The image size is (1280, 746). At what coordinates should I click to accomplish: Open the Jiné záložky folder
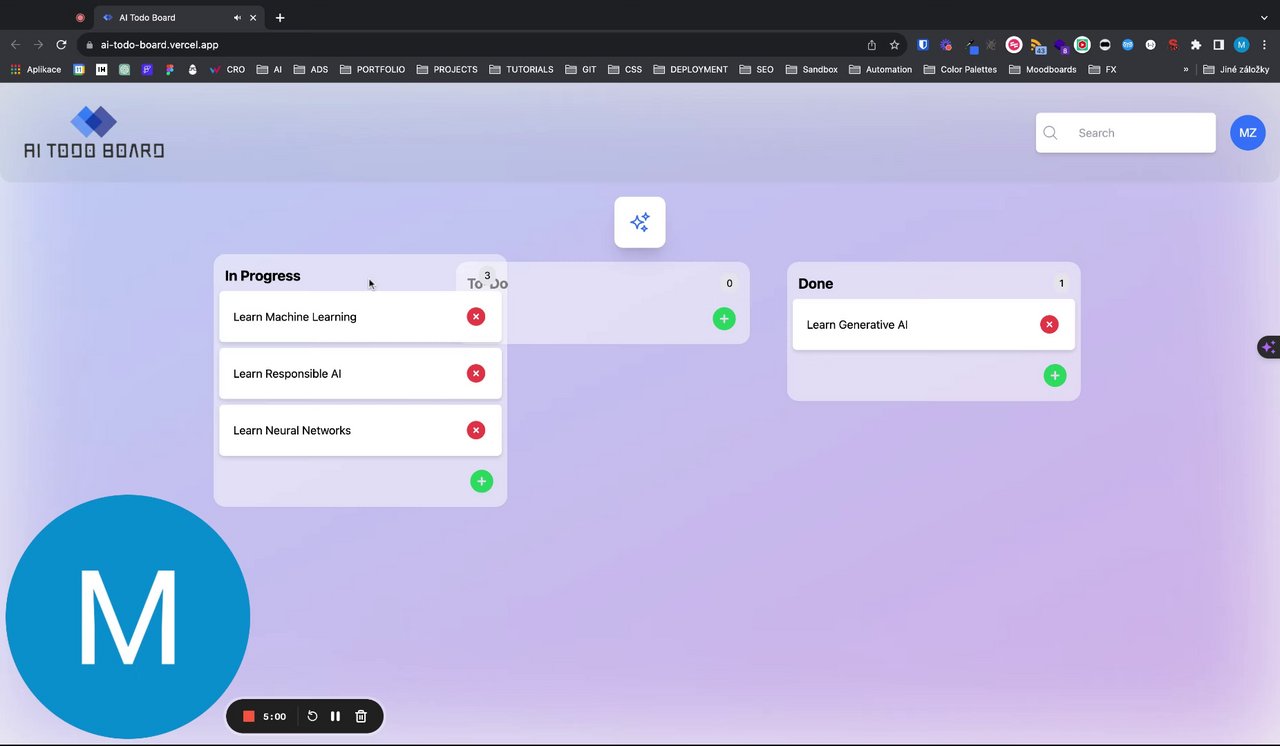[x=1236, y=70]
